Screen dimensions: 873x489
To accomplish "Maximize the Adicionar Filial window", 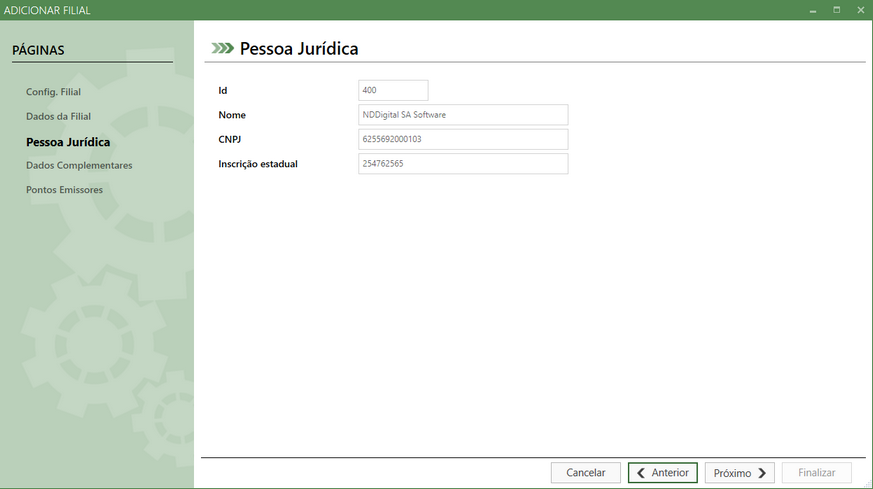I will [x=837, y=10].
